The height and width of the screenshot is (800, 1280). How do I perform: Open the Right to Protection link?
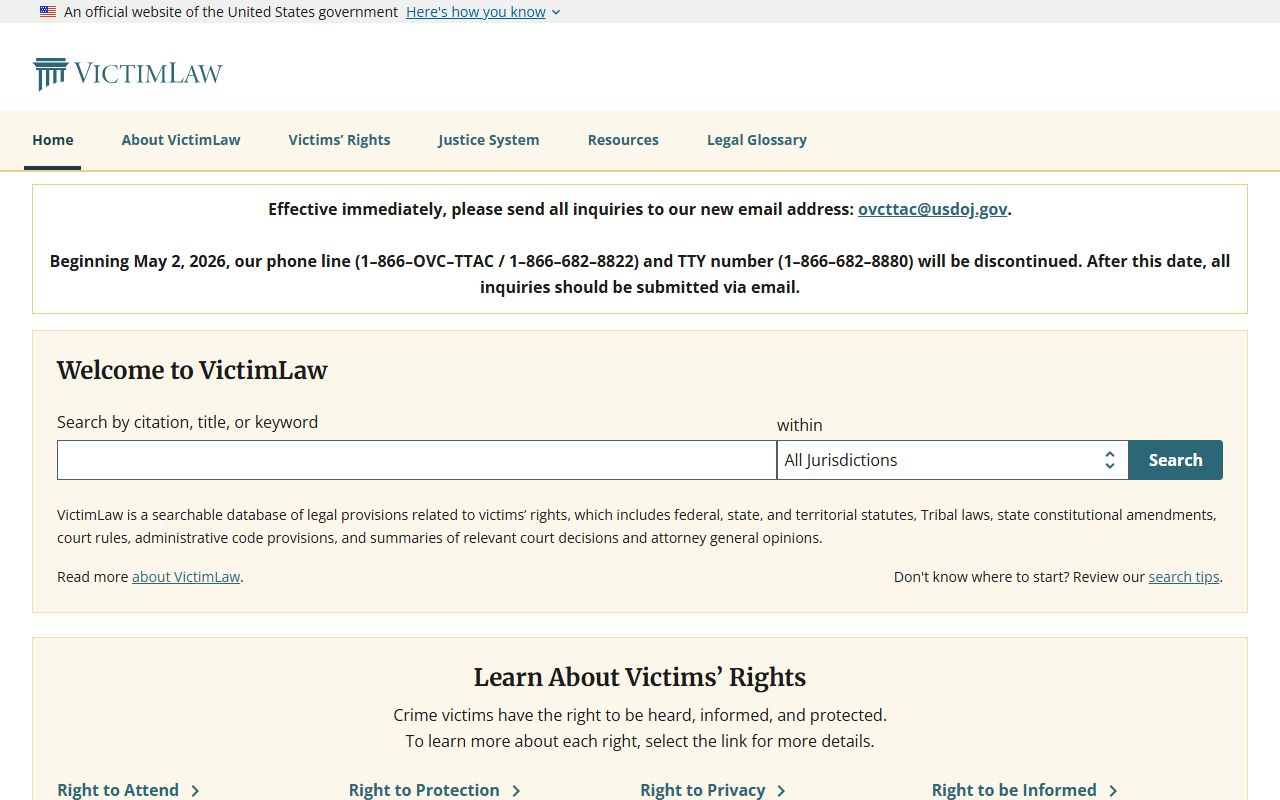(424, 790)
